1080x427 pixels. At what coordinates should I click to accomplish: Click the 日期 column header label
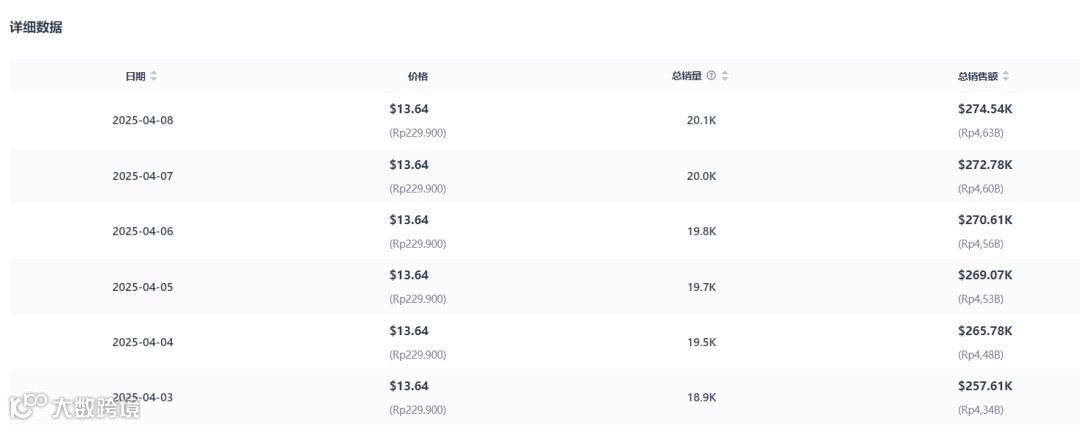tap(135, 76)
